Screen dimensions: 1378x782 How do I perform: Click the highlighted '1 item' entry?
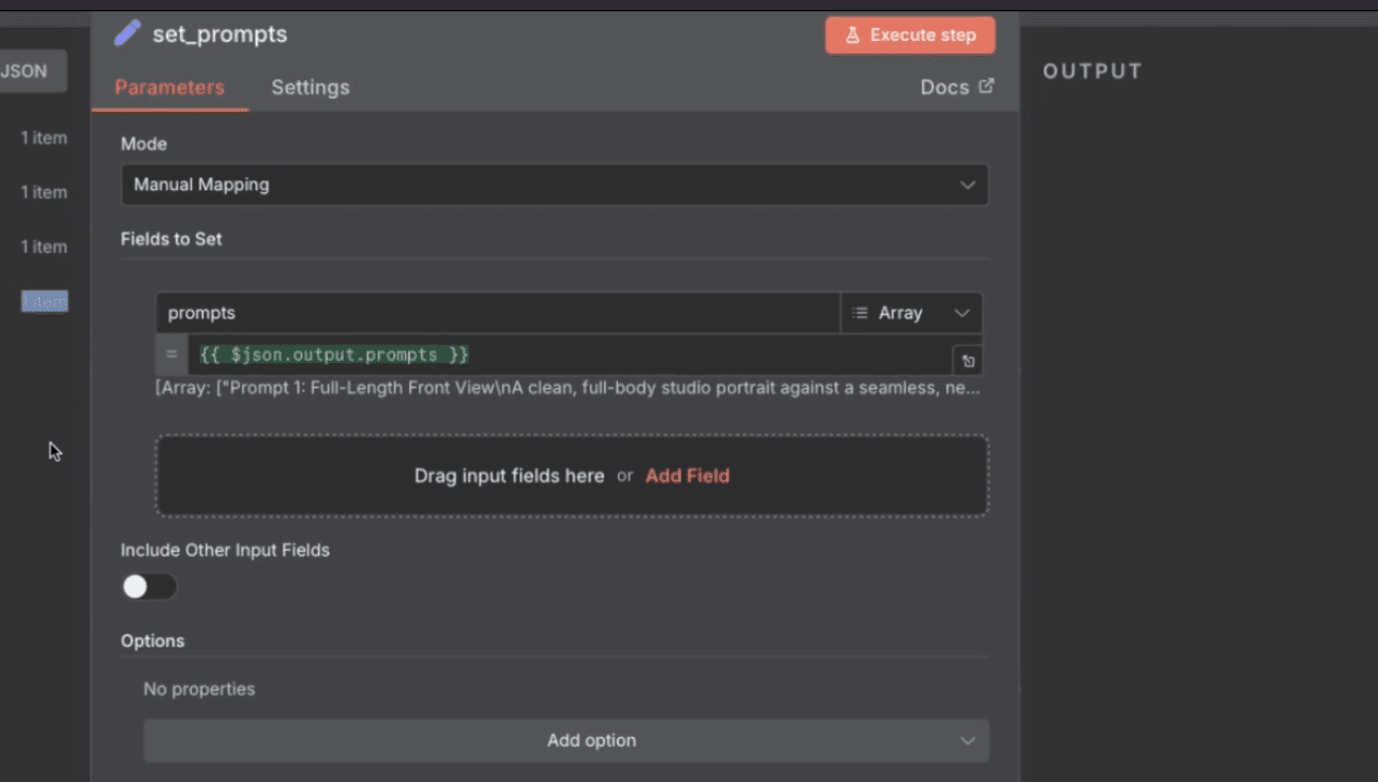click(x=44, y=301)
